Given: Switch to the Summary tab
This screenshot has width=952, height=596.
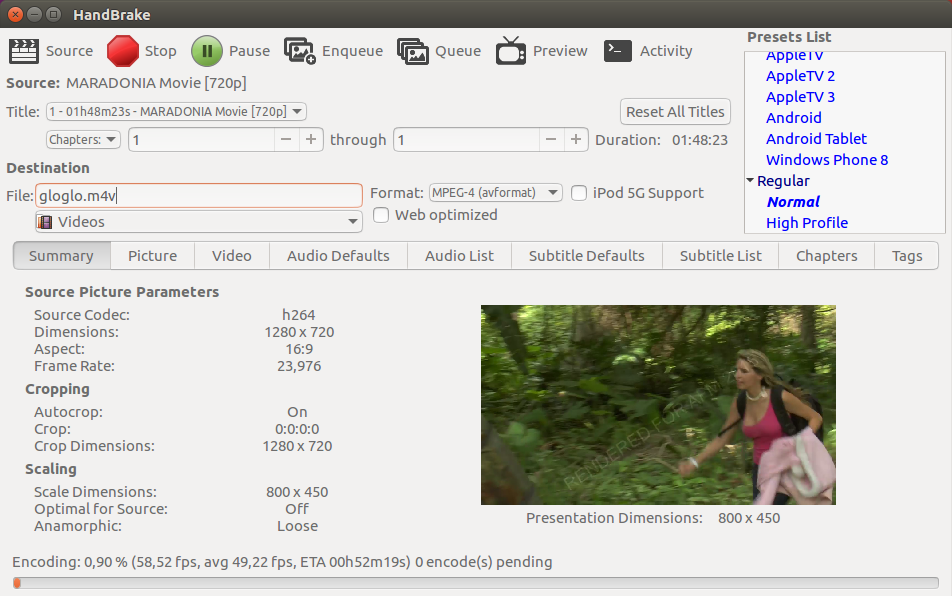Looking at the screenshot, I should (61, 256).
